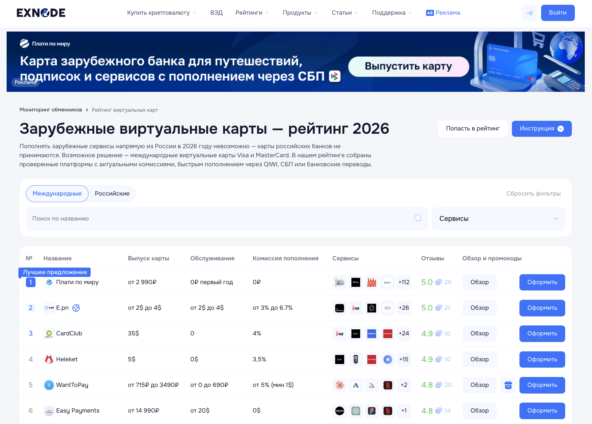Open Обзор for WantToPay
Image resolution: width=592 pixels, height=424 pixels.
pos(479,385)
